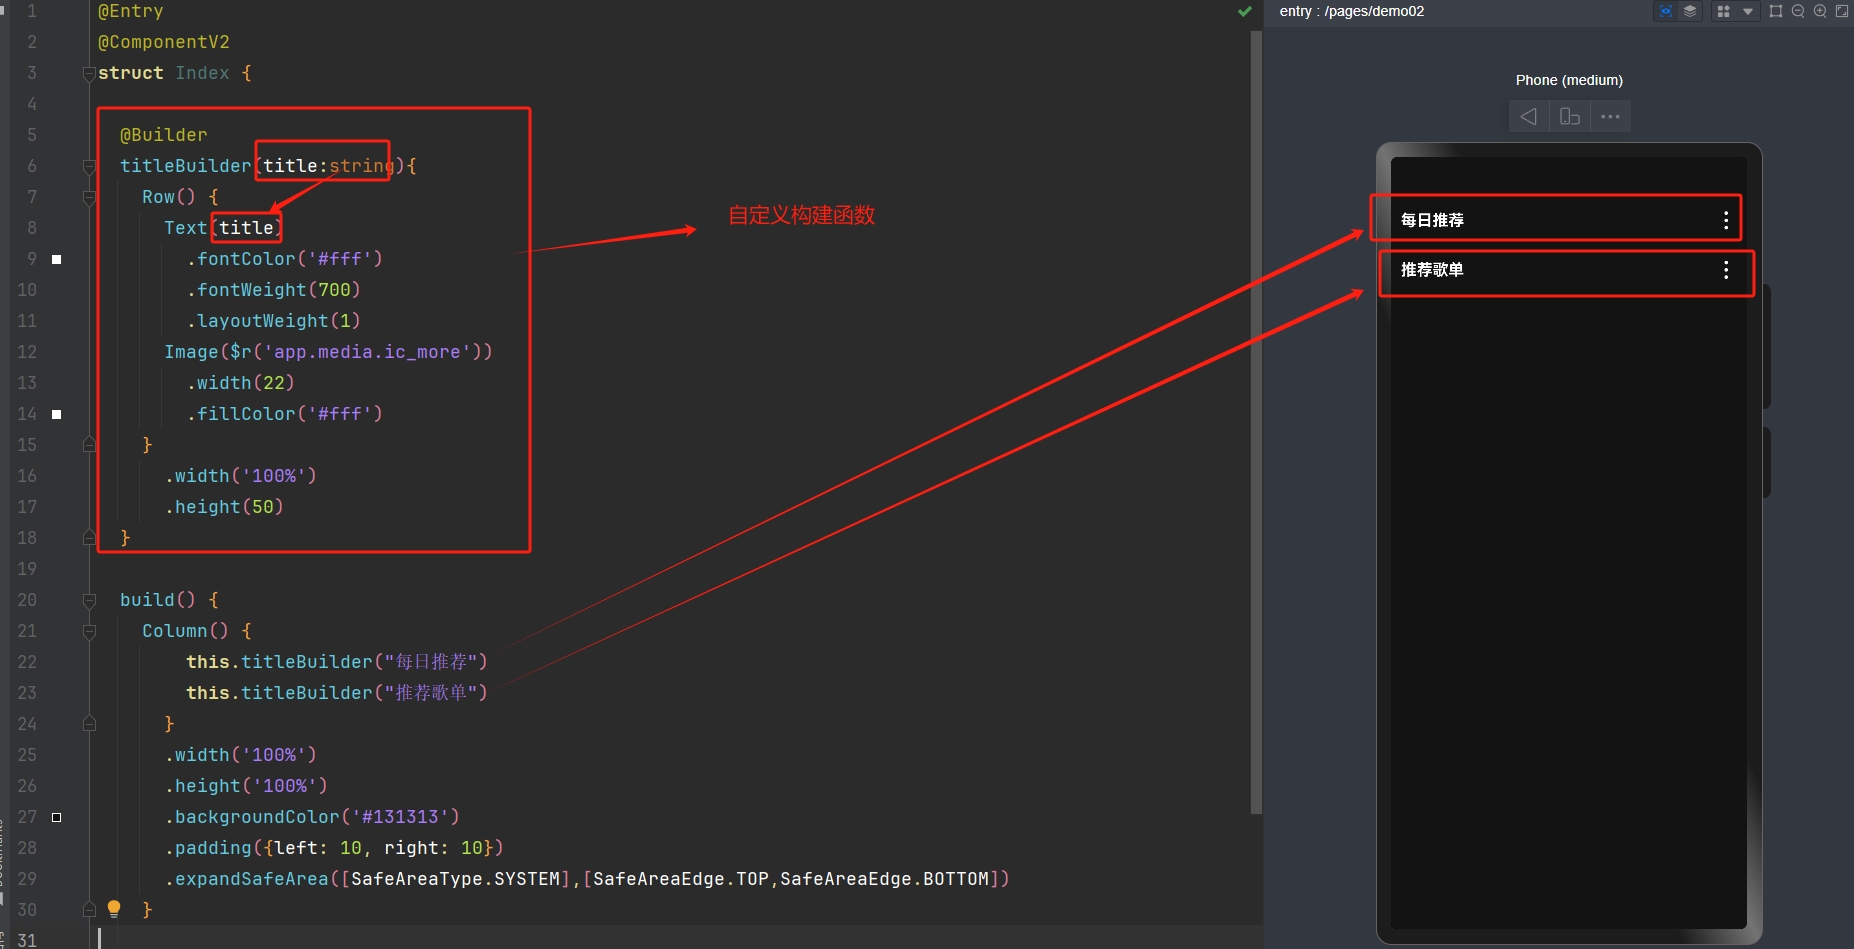Click the vertical menu dots beside 推荐歌单
This screenshot has width=1854, height=949.
[1726, 270]
